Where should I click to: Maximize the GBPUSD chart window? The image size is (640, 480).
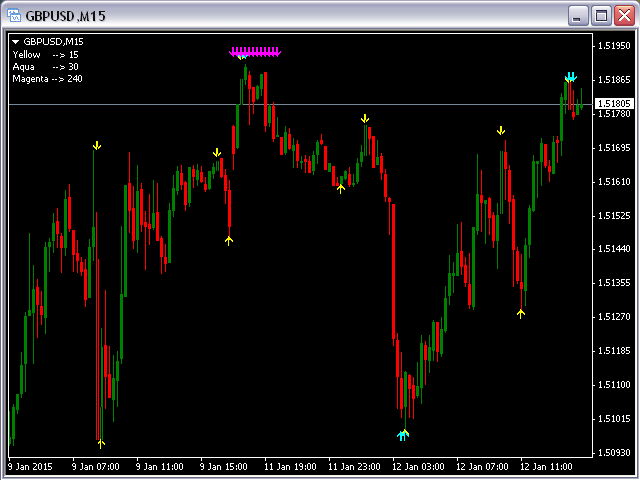601,16
